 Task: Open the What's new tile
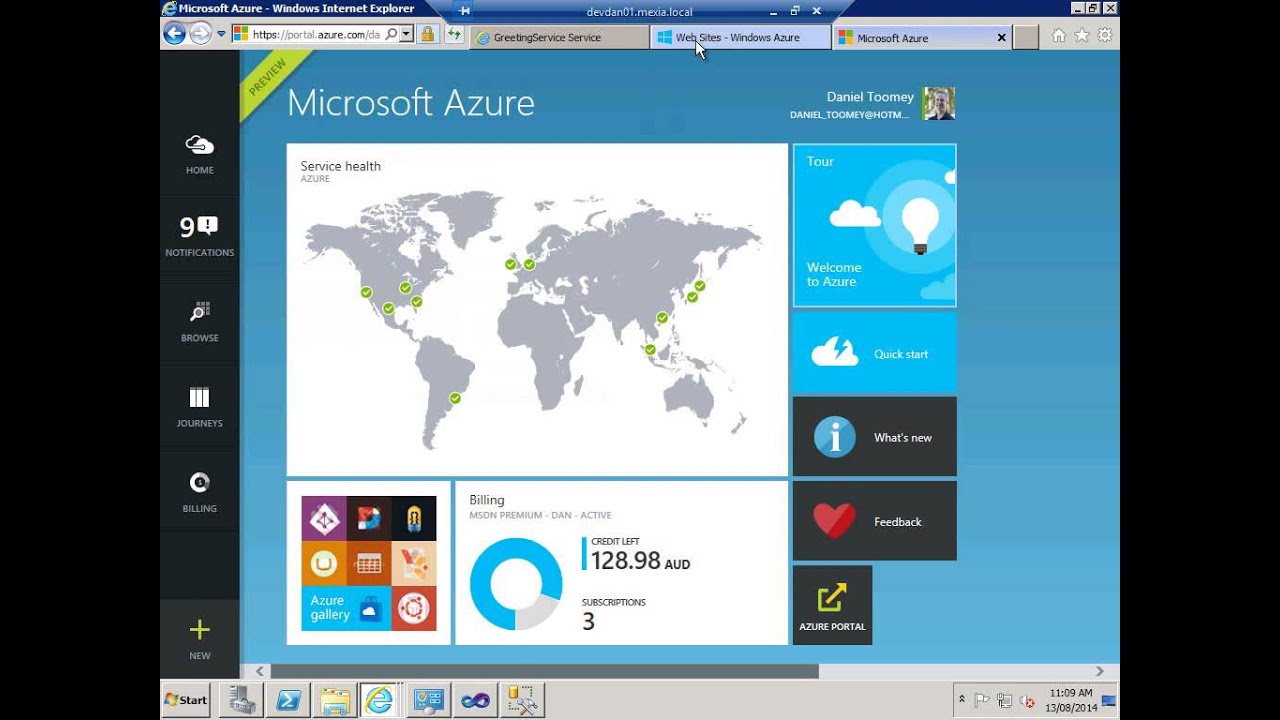[x=874, y=437]
